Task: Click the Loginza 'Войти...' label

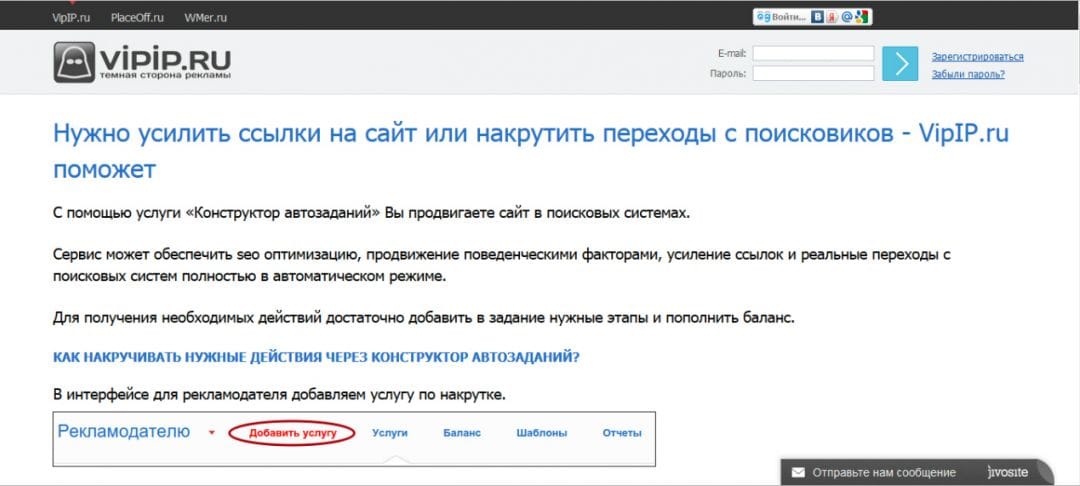Action: pos(789,17)
